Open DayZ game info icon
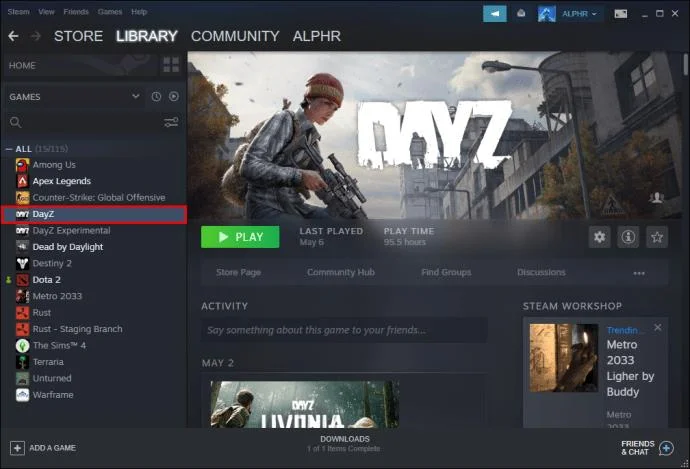690x469 pixels. point(628,237)
